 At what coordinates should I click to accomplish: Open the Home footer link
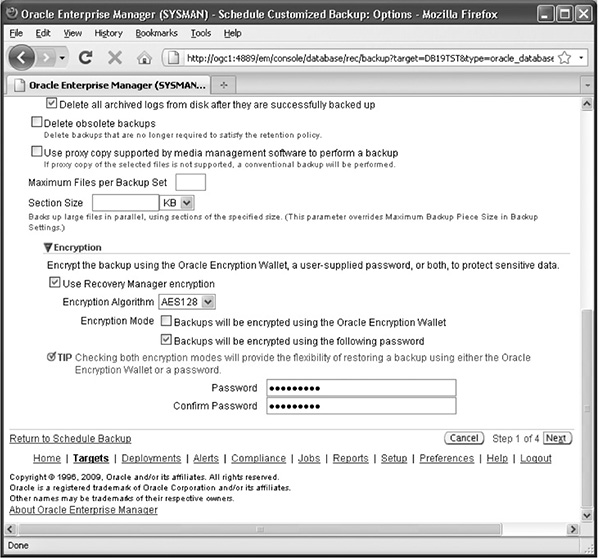point(47,458)
